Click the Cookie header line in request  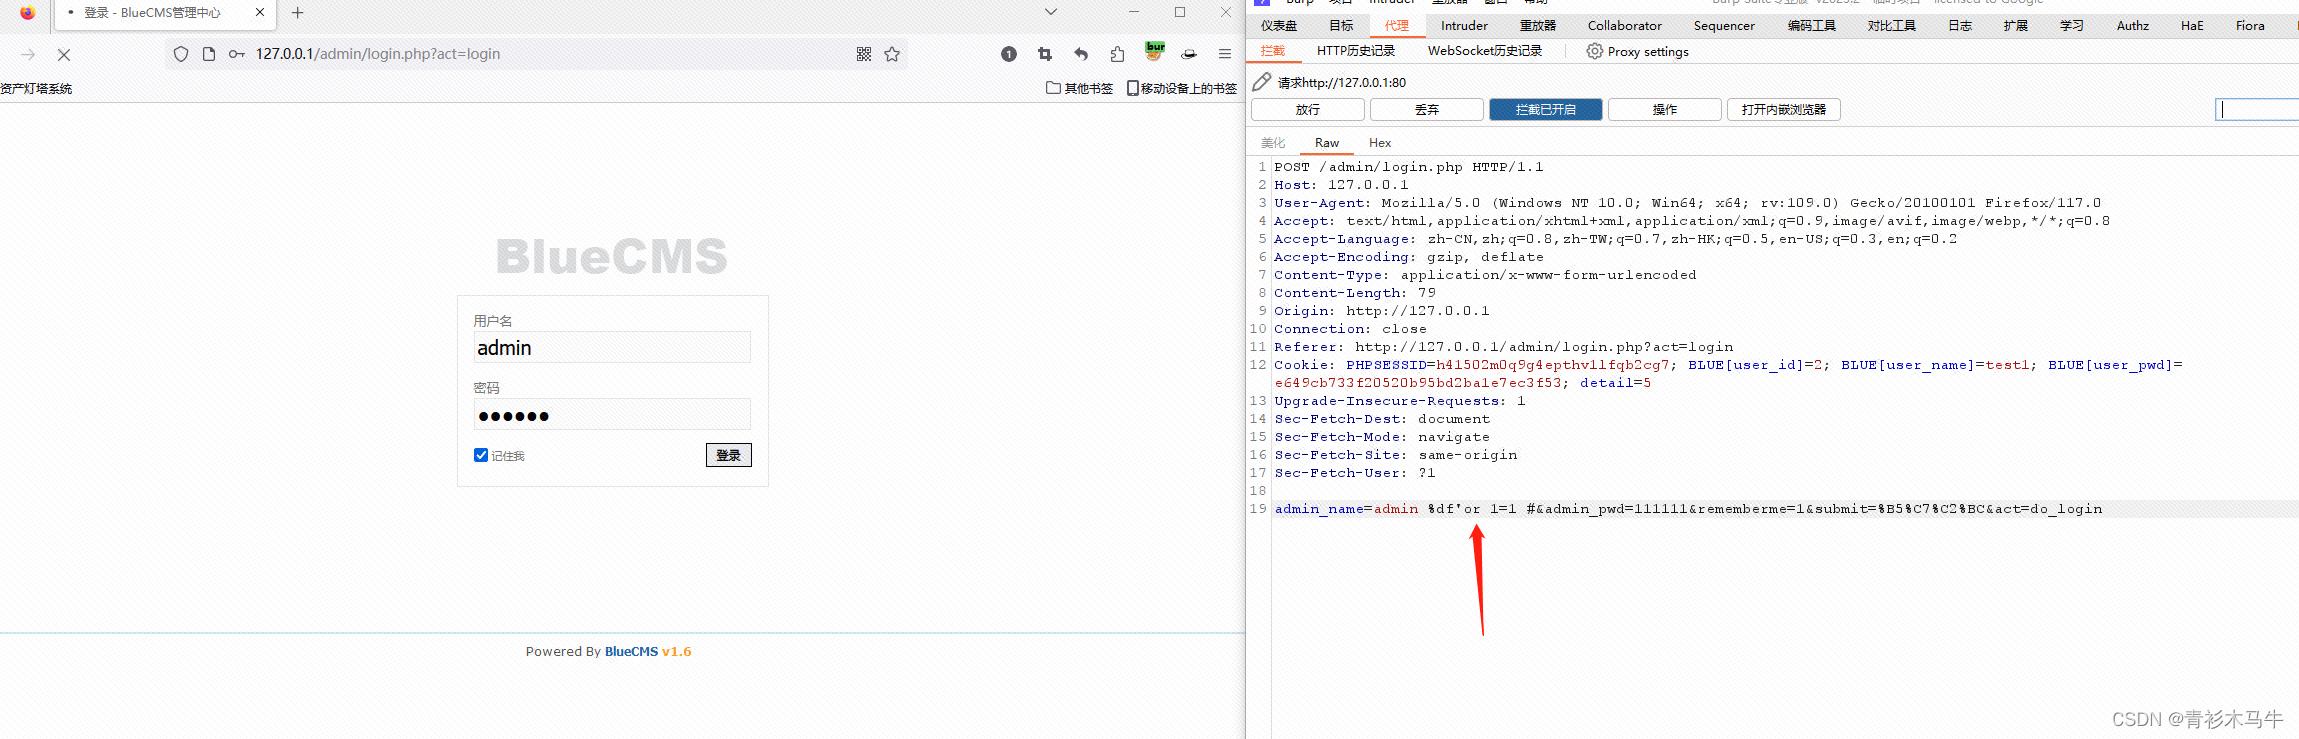[1728, 374]
